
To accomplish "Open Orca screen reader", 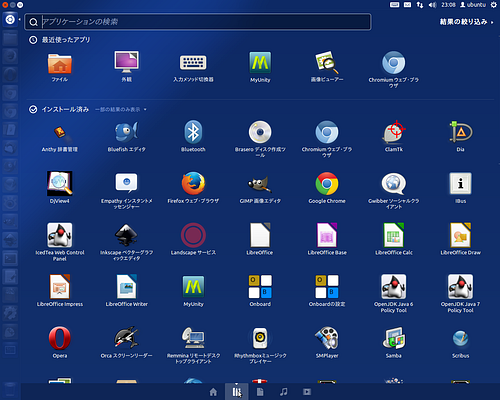I will click(x=126, y=337).
